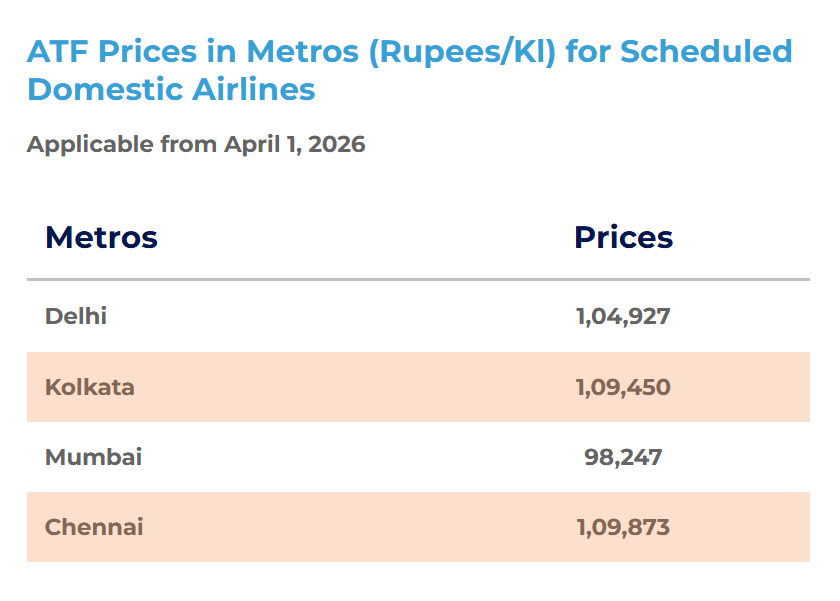Select the Mumbai cell in the table

(x=93, y=457)
